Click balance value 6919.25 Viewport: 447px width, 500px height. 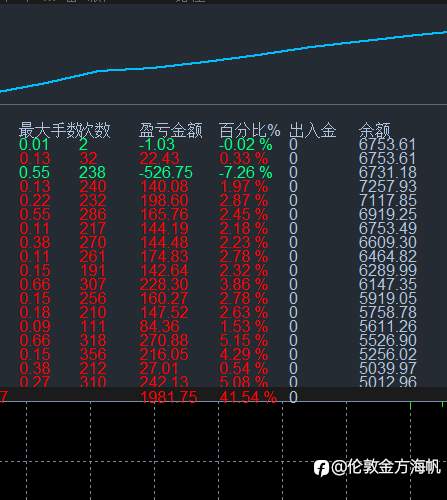point(388,215)
